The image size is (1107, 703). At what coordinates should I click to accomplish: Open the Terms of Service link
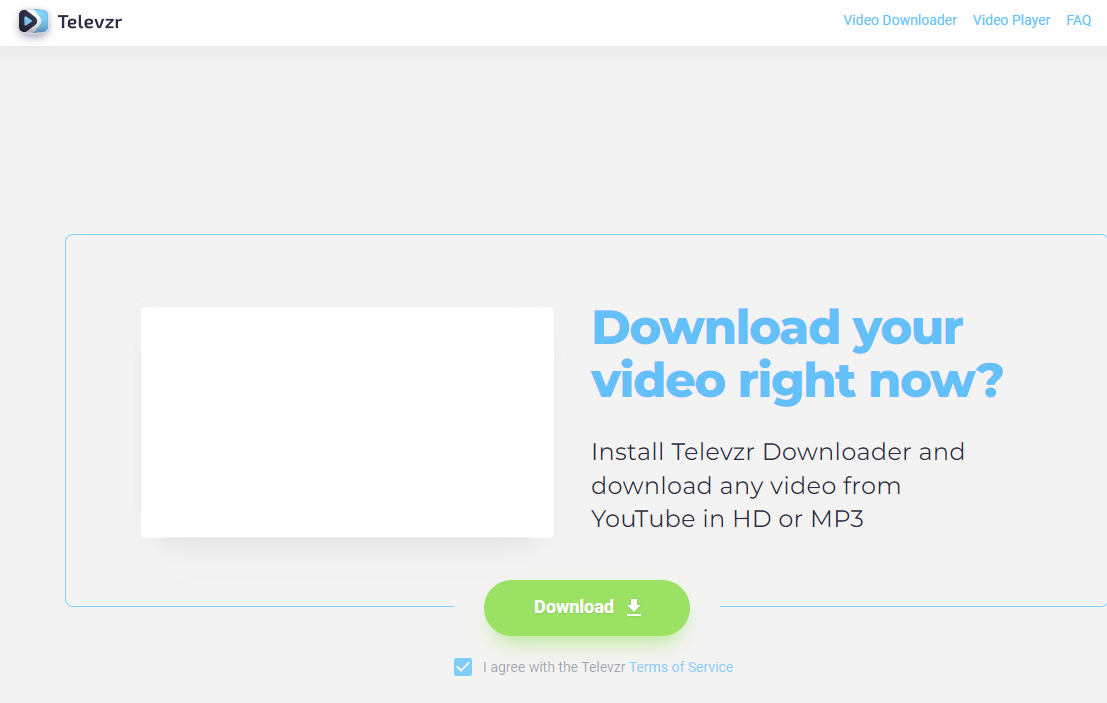tap(681, 667)
